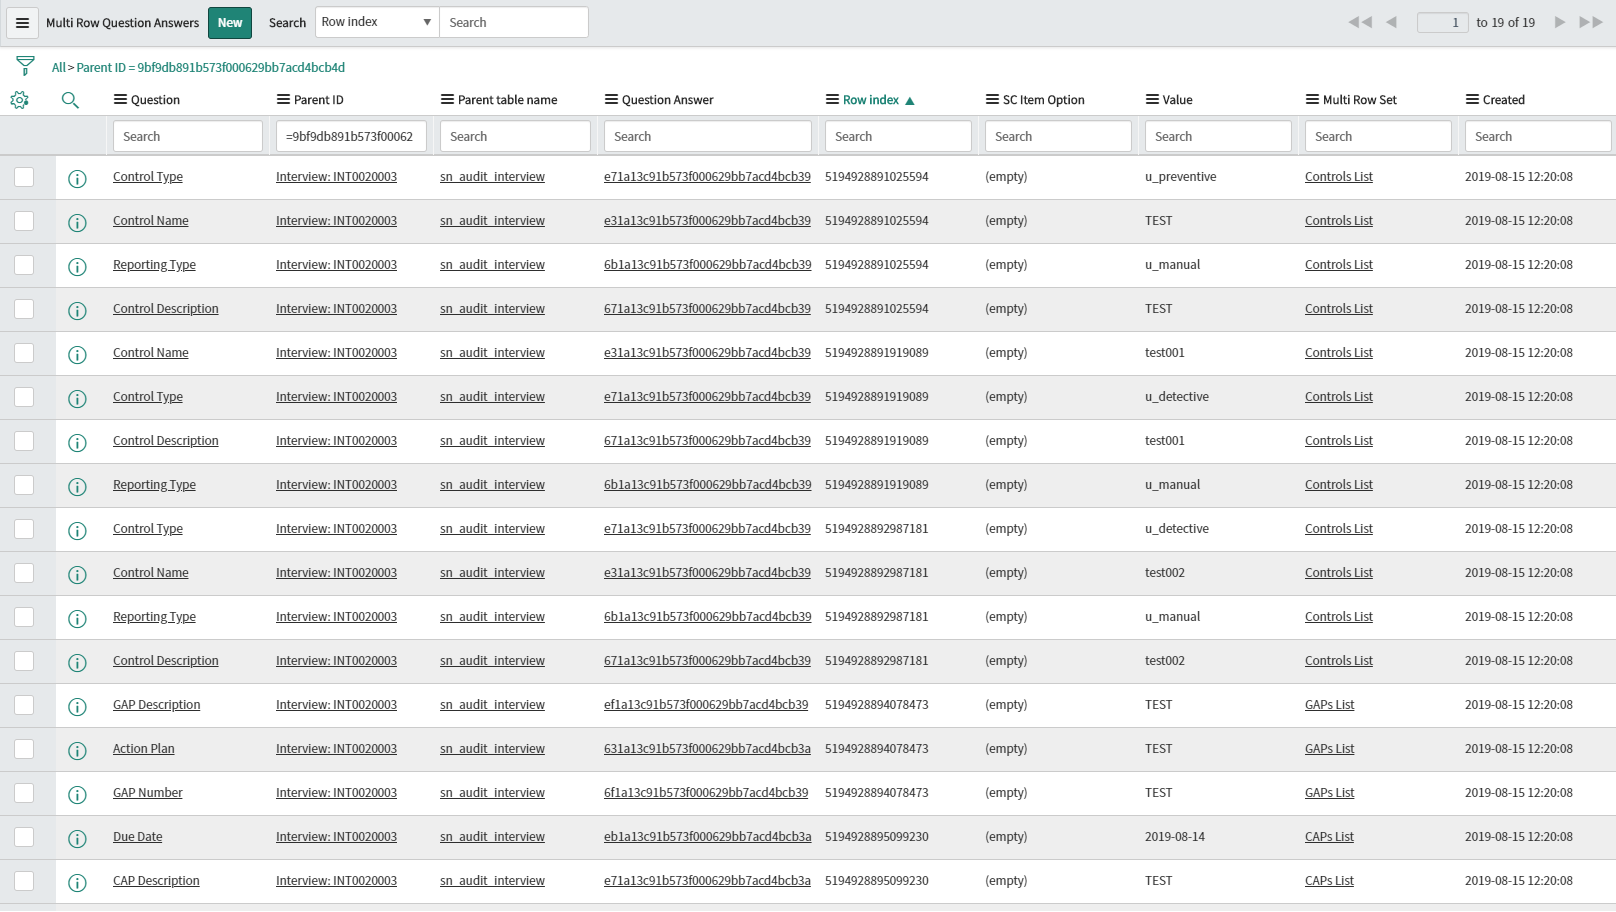Preview info icon for Control Name test001 row
This screenshot has width=1616, height=912.
[77, 355]
